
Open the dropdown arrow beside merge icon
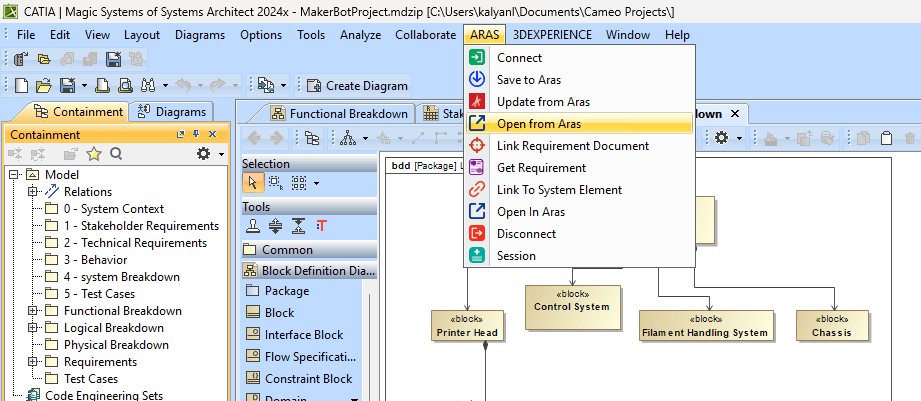click(x=284, y=86)
